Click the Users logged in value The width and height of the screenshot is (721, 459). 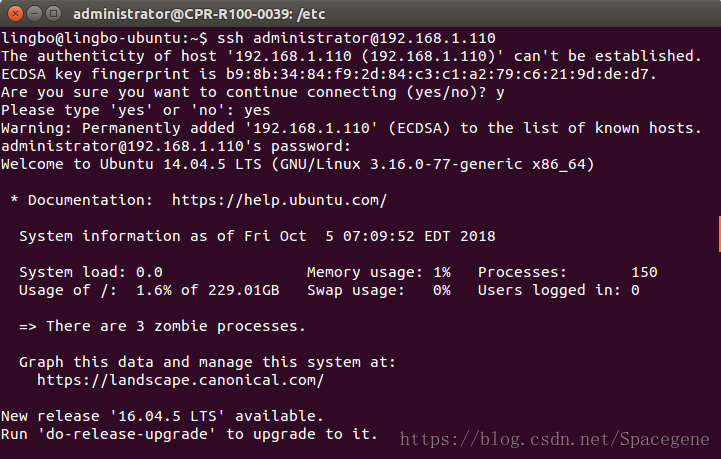635,290
